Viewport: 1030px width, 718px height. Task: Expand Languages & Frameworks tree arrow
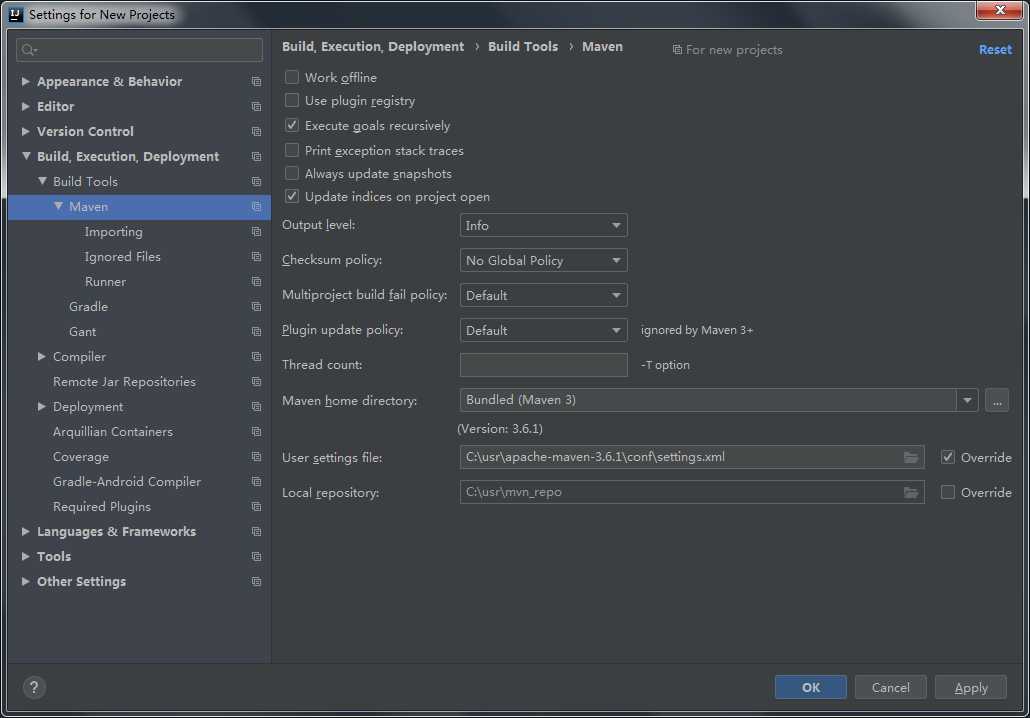click(x=25, y=531)
